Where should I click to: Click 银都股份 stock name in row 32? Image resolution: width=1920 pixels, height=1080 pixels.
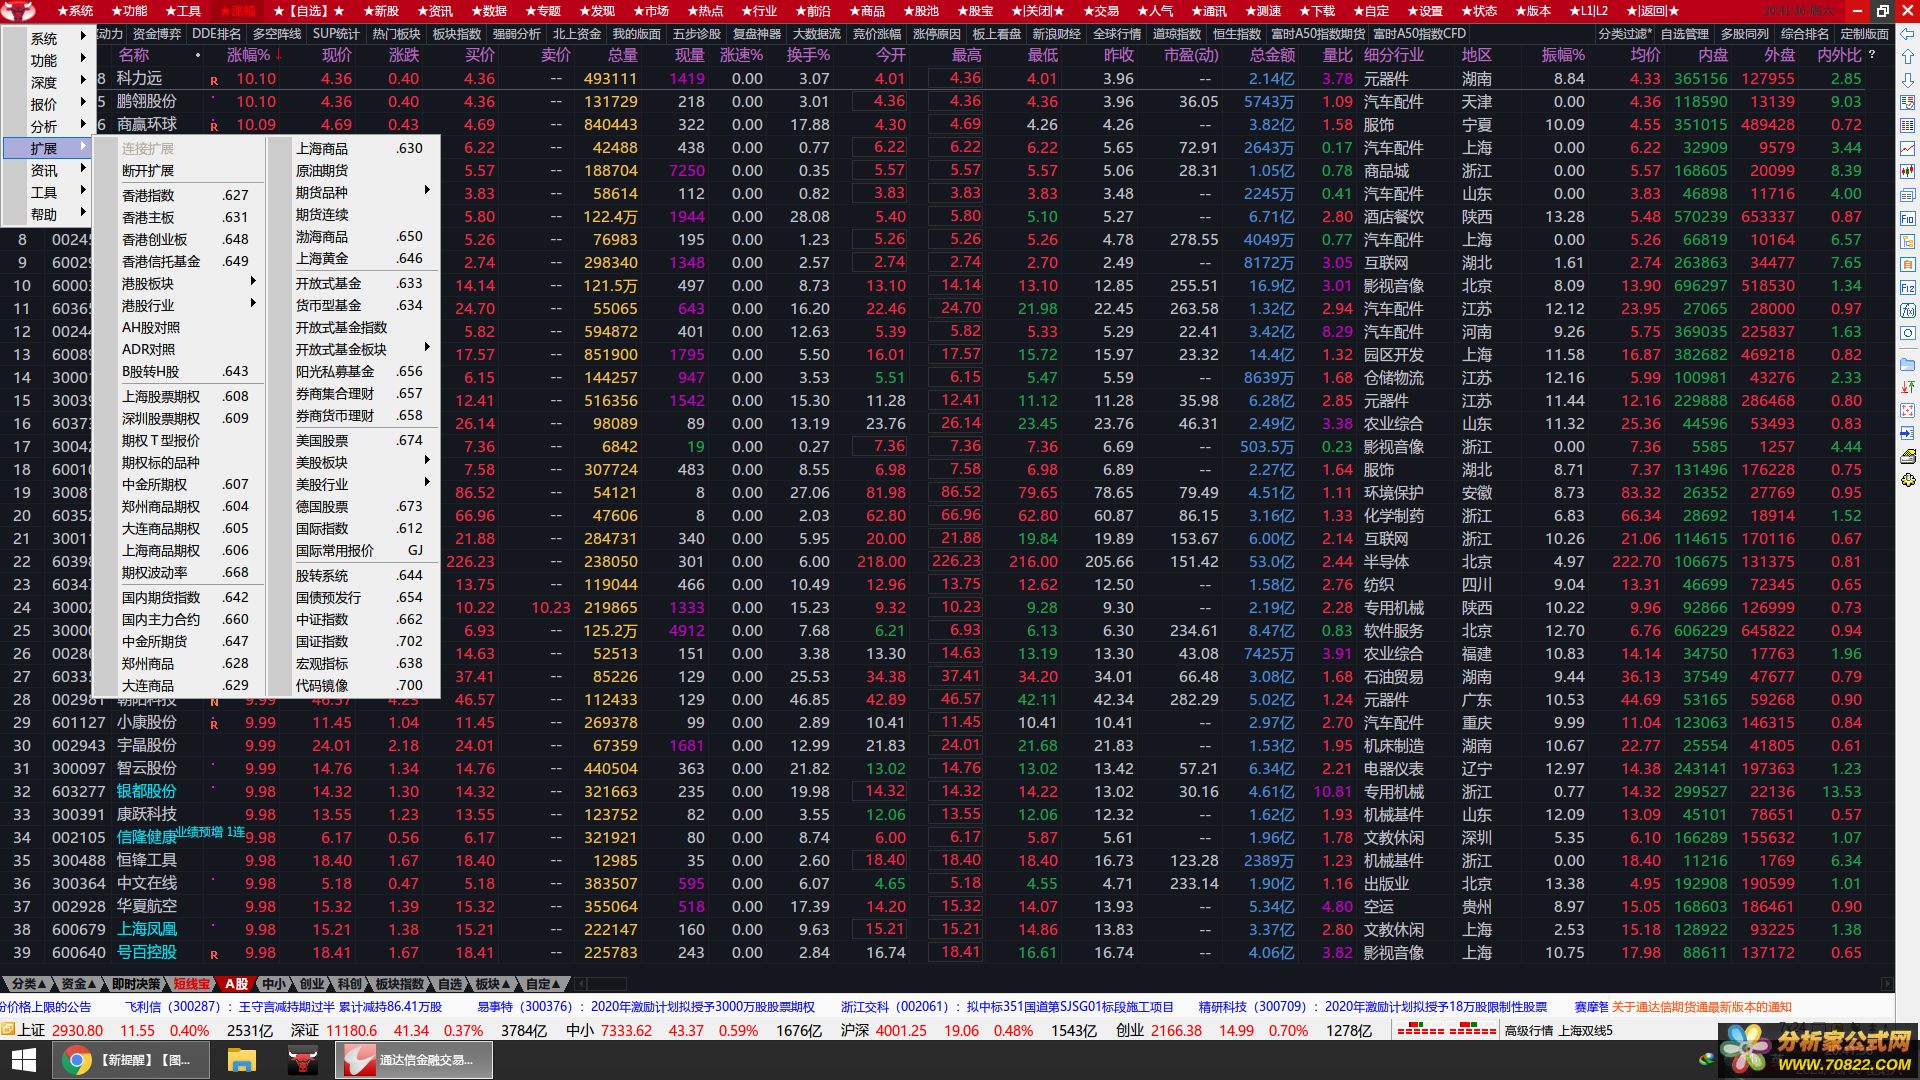pos(147,791)
